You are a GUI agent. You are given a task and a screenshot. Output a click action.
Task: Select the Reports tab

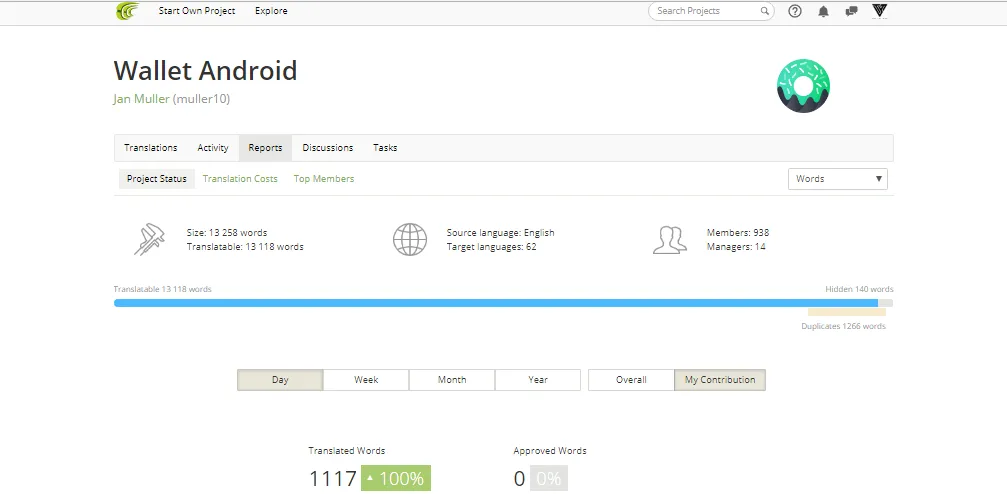tap(265, 148)
